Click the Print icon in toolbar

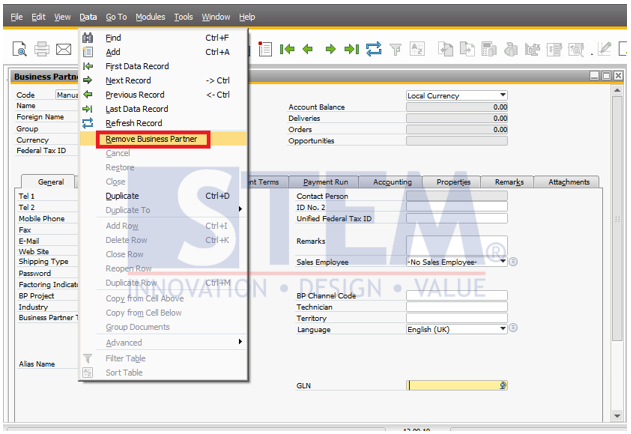click(x=41, y=49)
